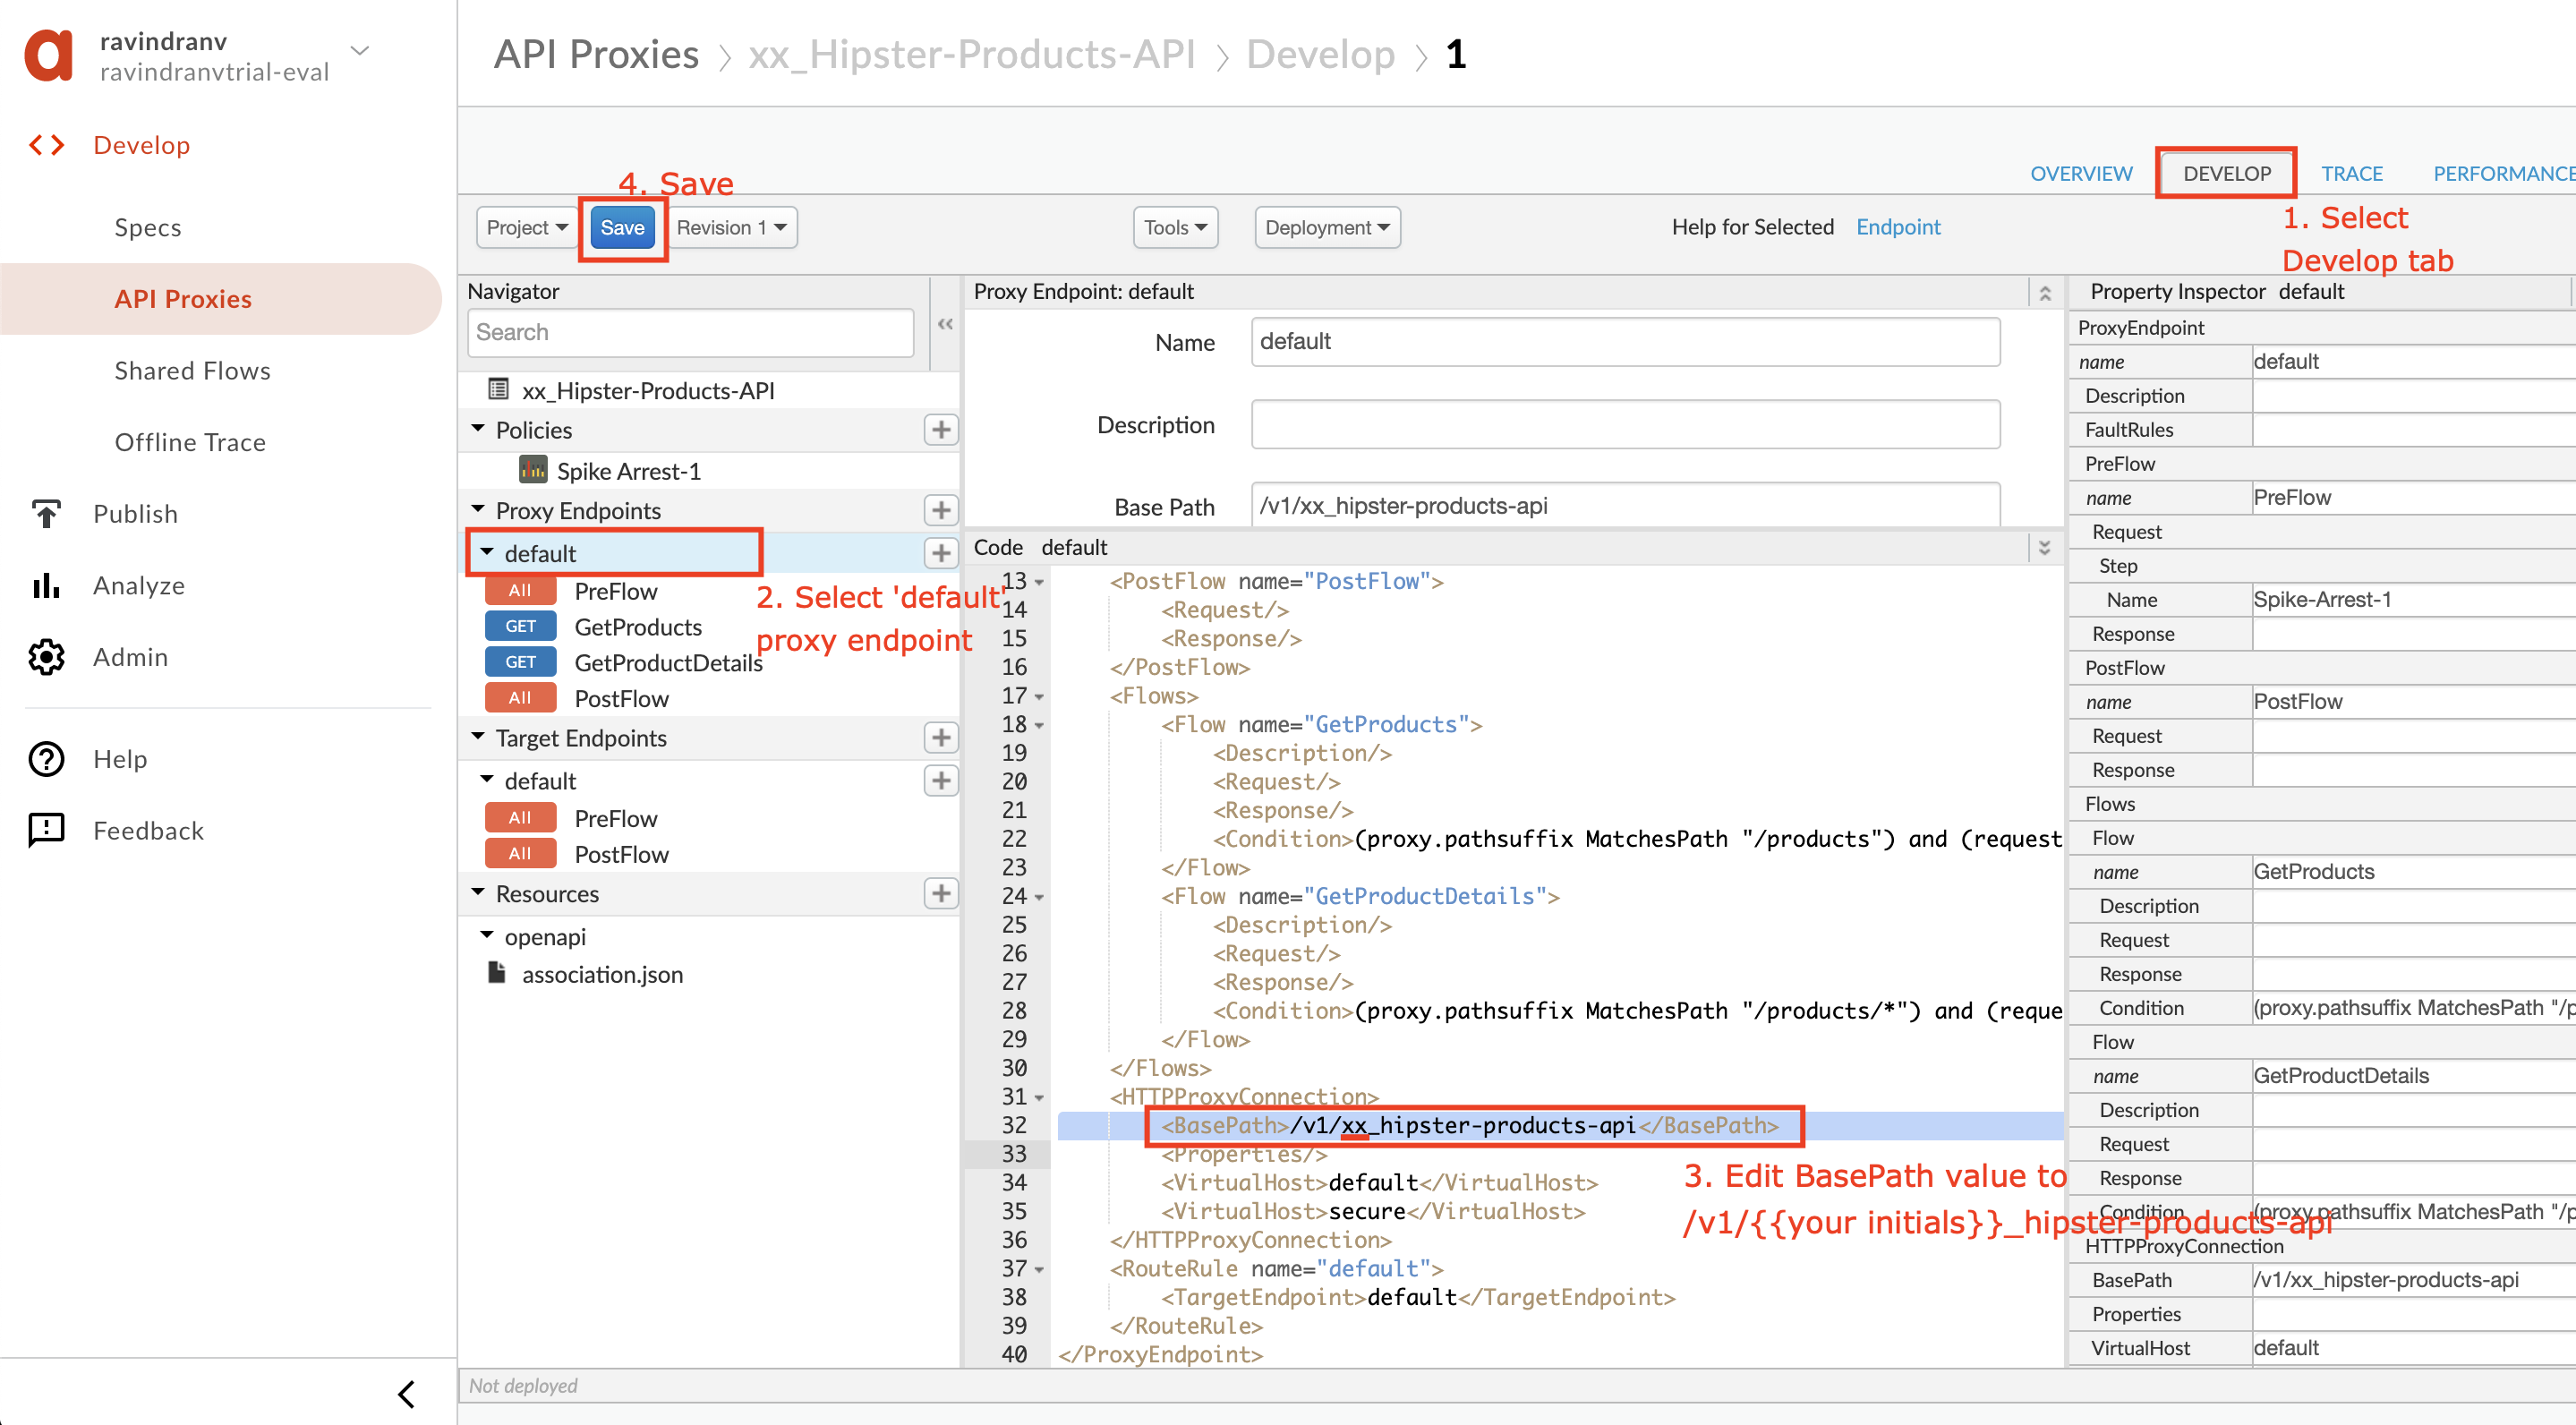
Task: Collapse the Policies tree section
Action: pos(478,429)
